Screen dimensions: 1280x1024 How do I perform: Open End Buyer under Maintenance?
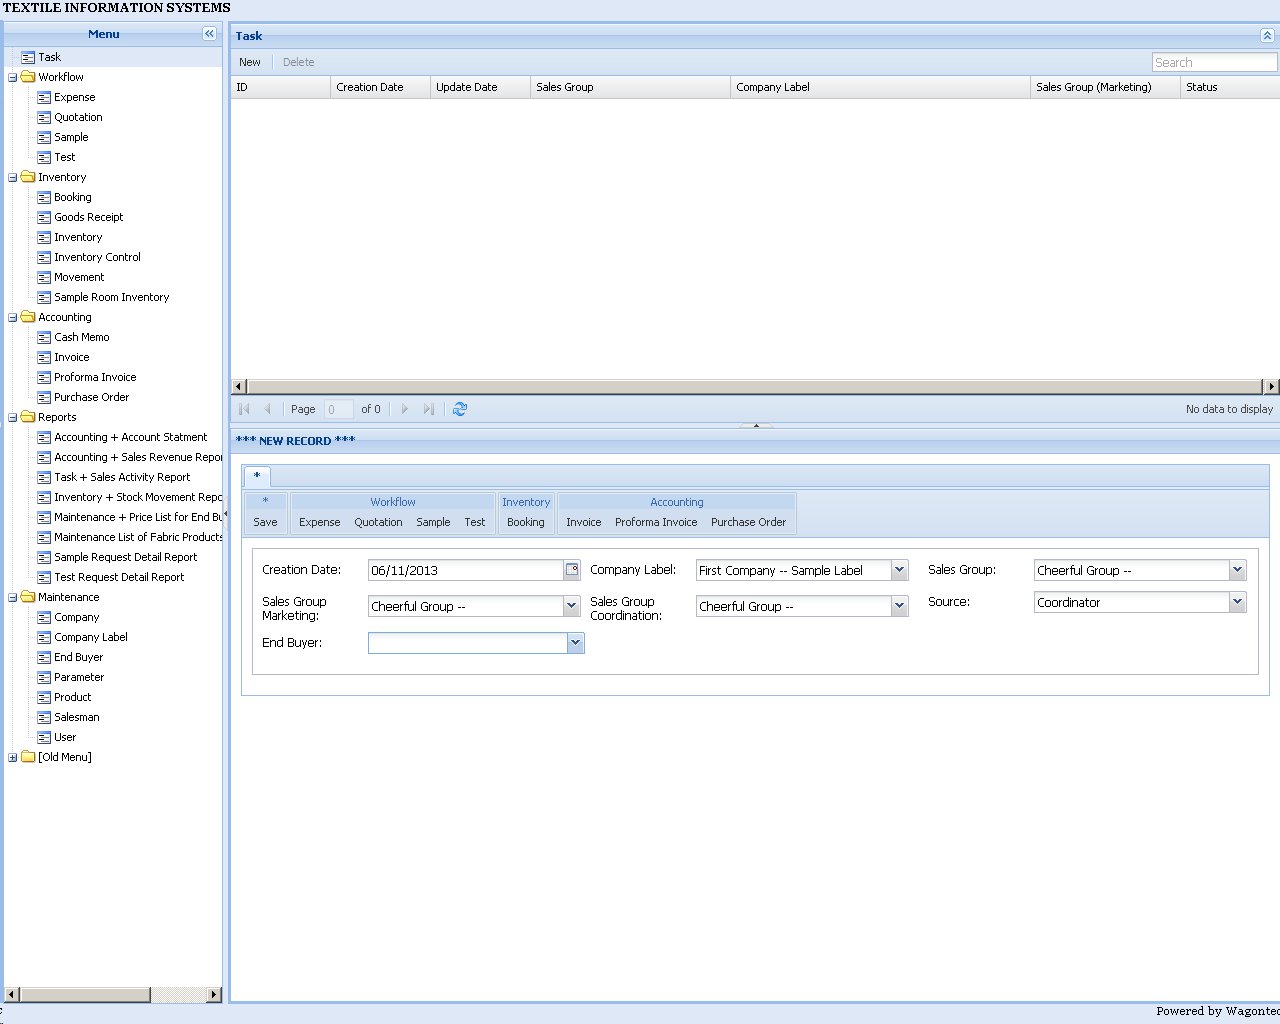[x=79, y=657]
